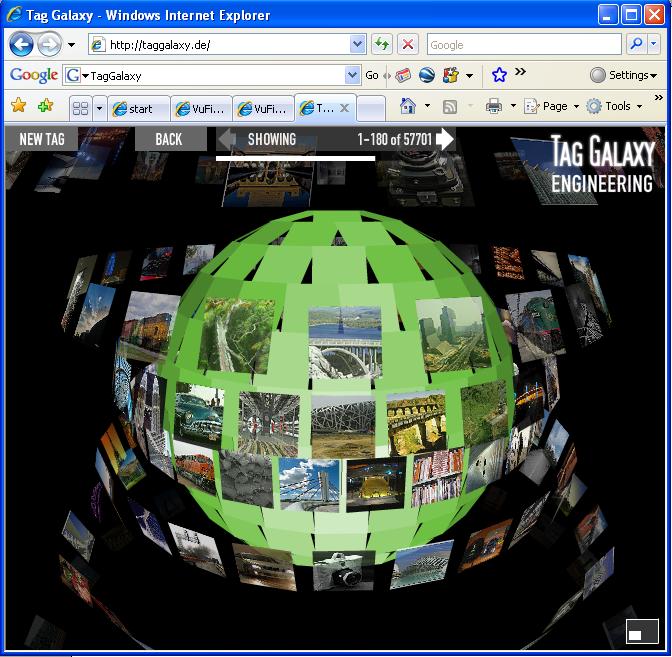Switch to the second VuFi tab
672x657 pixels.
coord(264,109)
